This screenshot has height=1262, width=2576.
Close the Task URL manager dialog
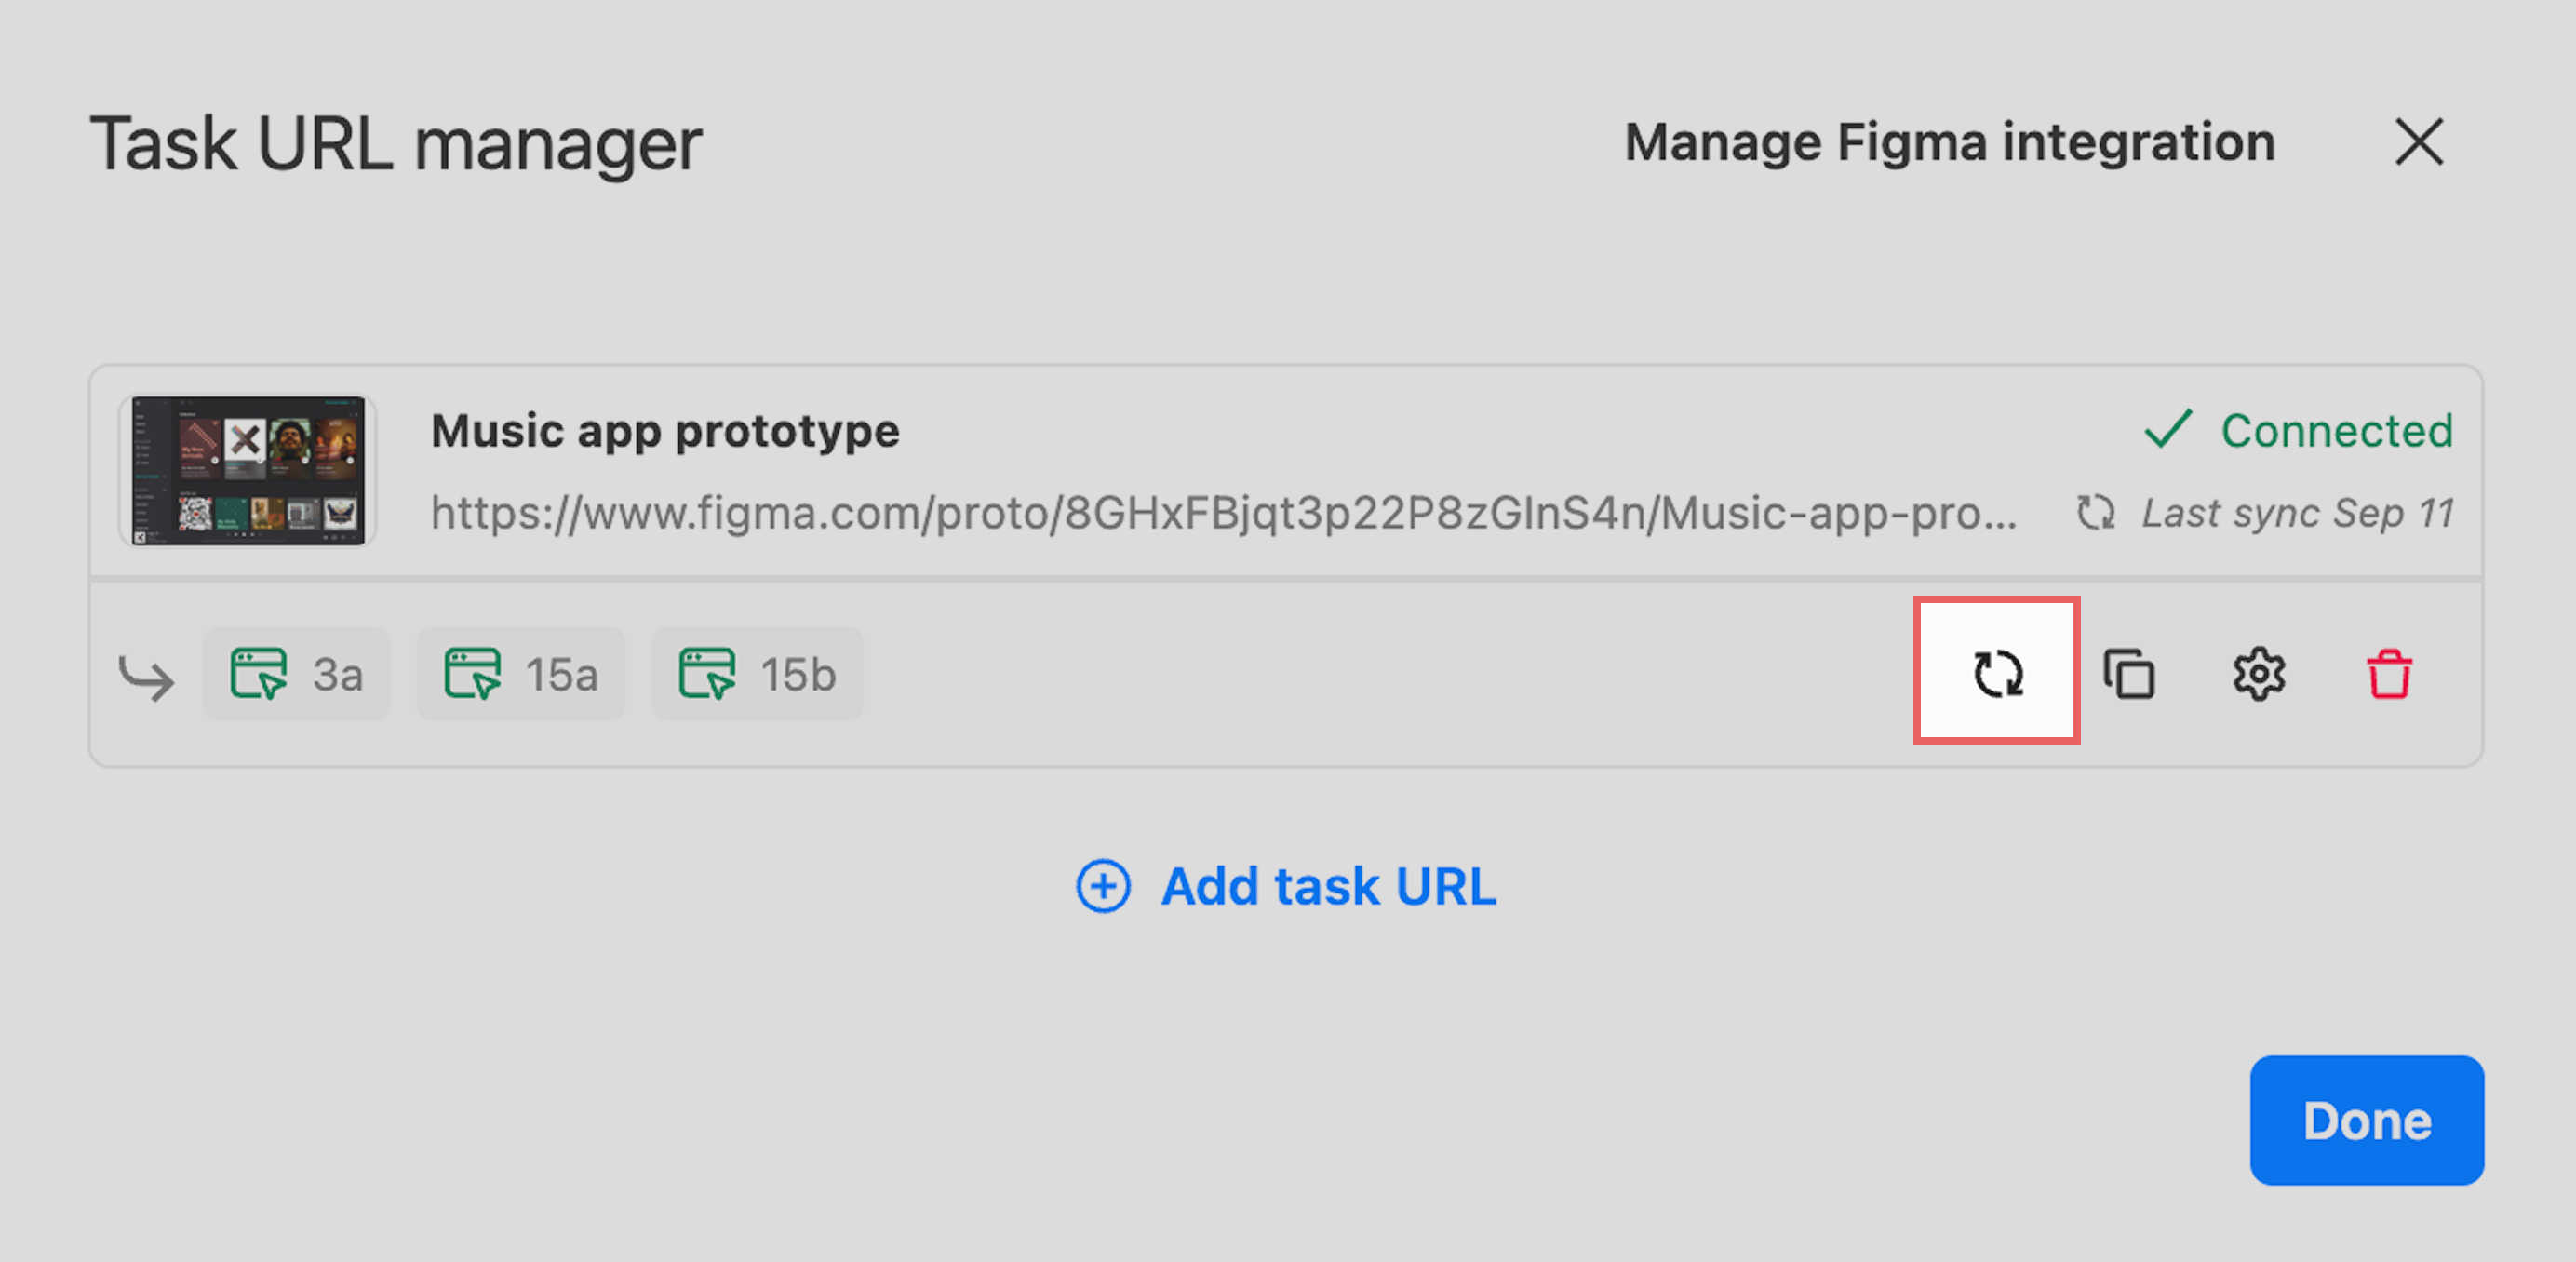point(2419,141)
